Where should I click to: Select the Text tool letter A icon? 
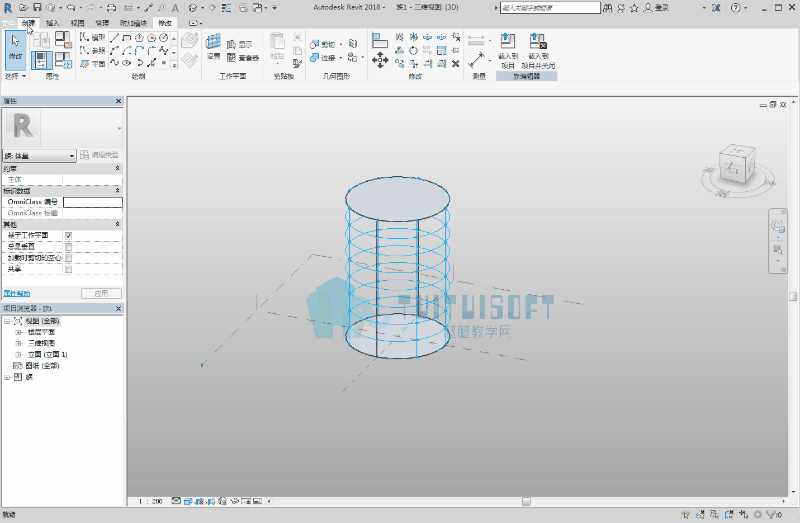pos(175,8)
